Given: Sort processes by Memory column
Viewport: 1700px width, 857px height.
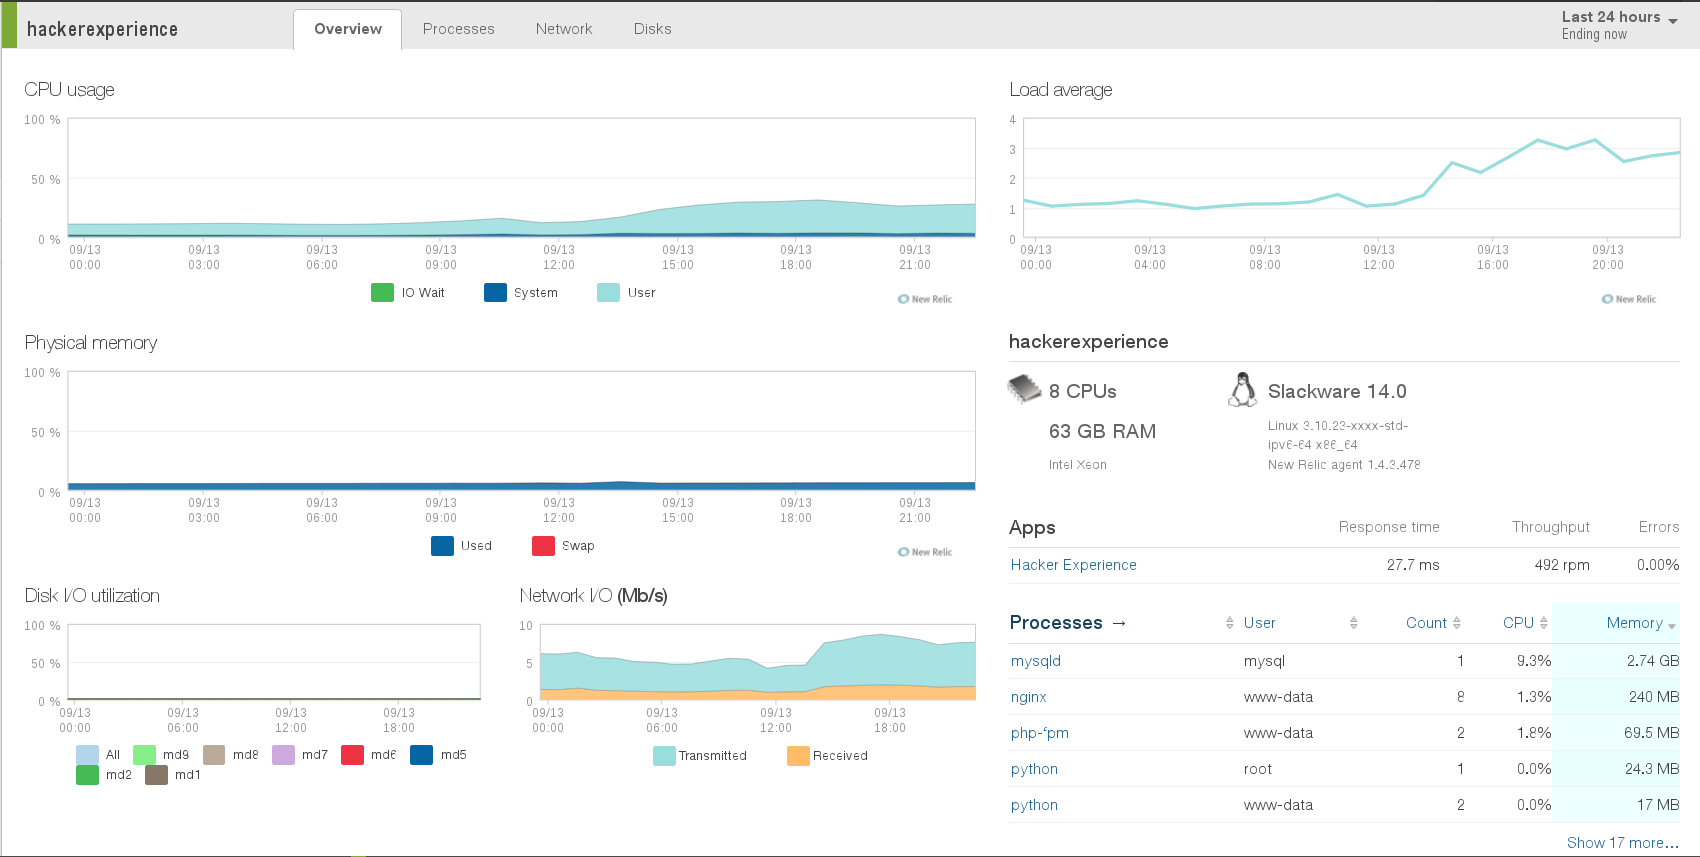Looking at the screenshot, I should tap(1634, 623).
